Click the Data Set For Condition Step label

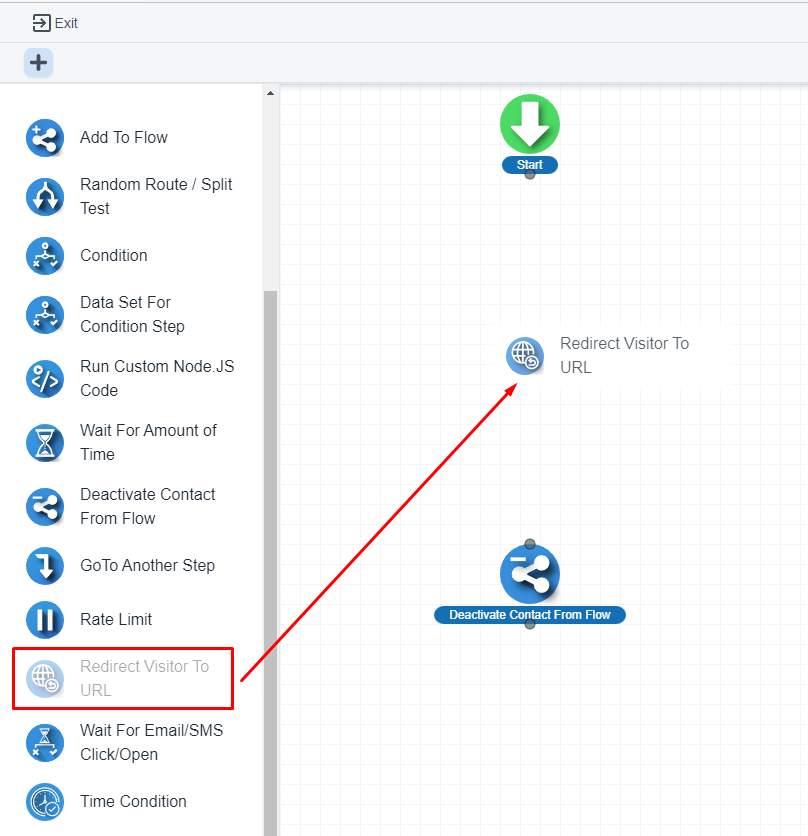pos(132,314)
